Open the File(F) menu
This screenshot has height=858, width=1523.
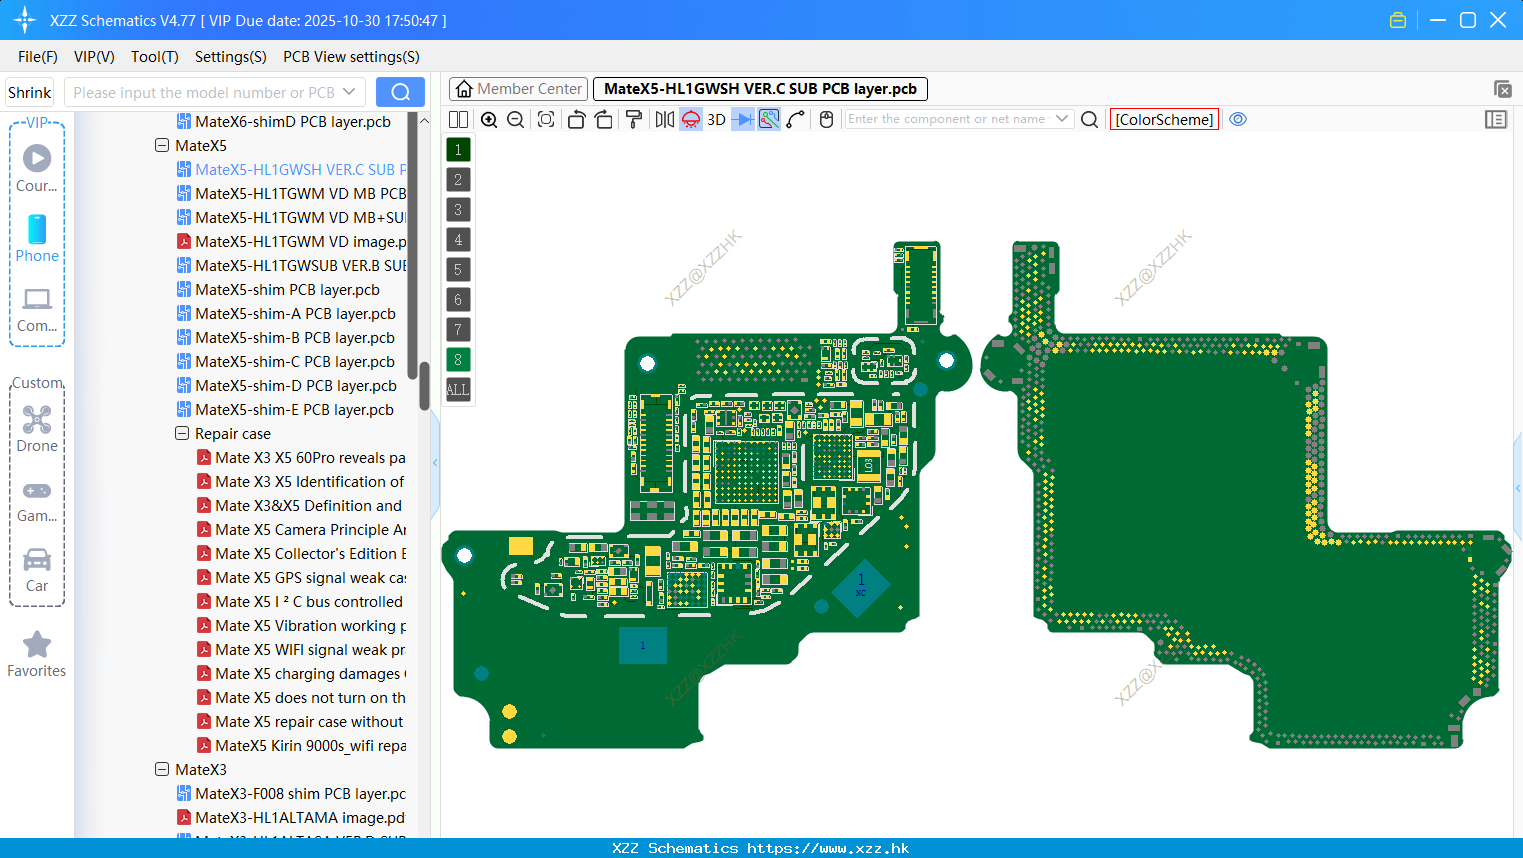38,57
